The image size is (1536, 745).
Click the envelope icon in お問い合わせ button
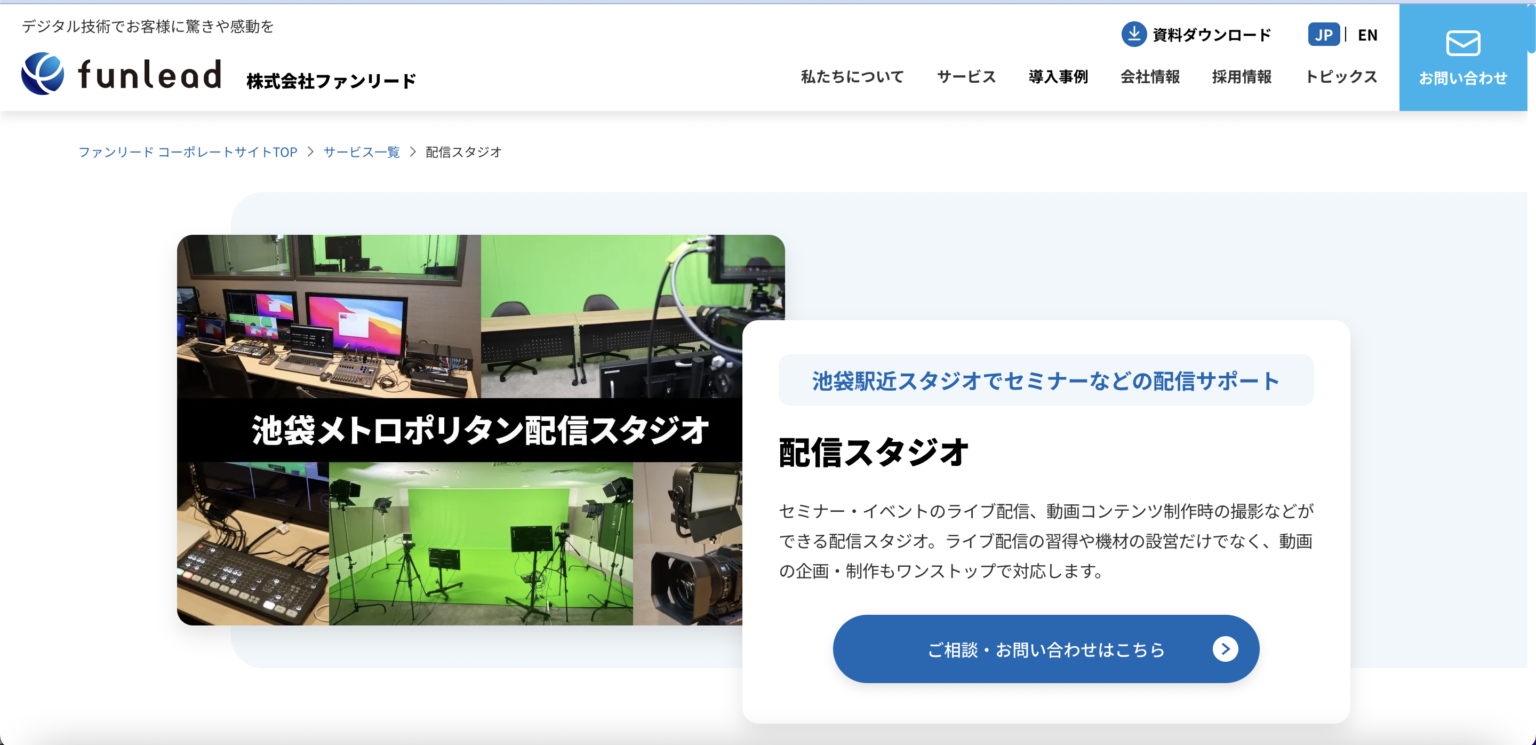pos(1463,43)
